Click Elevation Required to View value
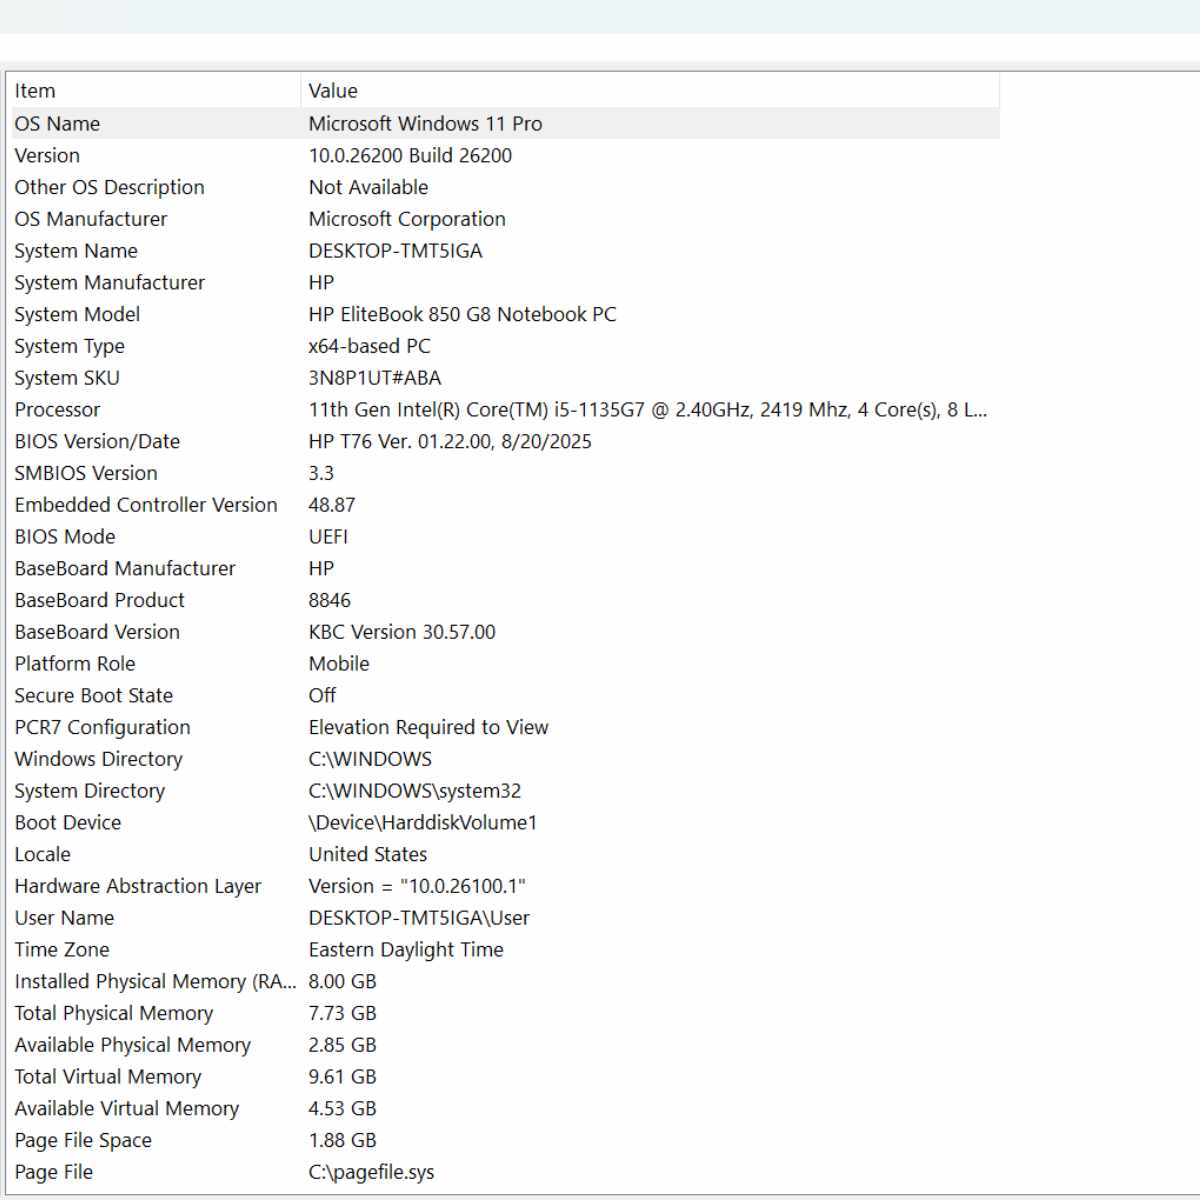The image size is (1200, 1200). (428, 728)
